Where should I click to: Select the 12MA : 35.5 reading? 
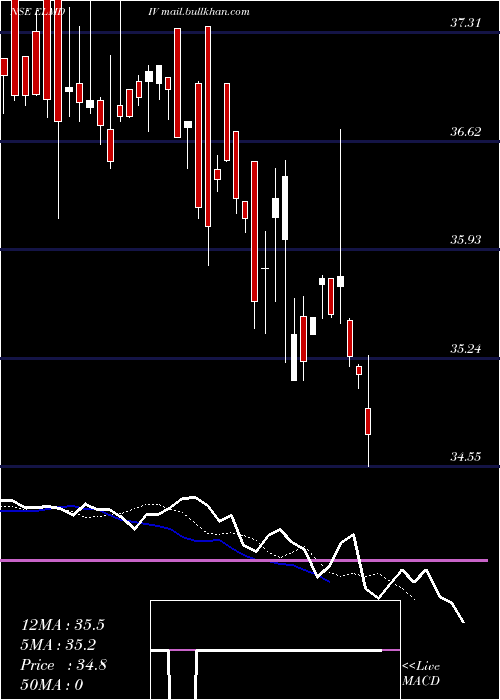tap(62, 625)
